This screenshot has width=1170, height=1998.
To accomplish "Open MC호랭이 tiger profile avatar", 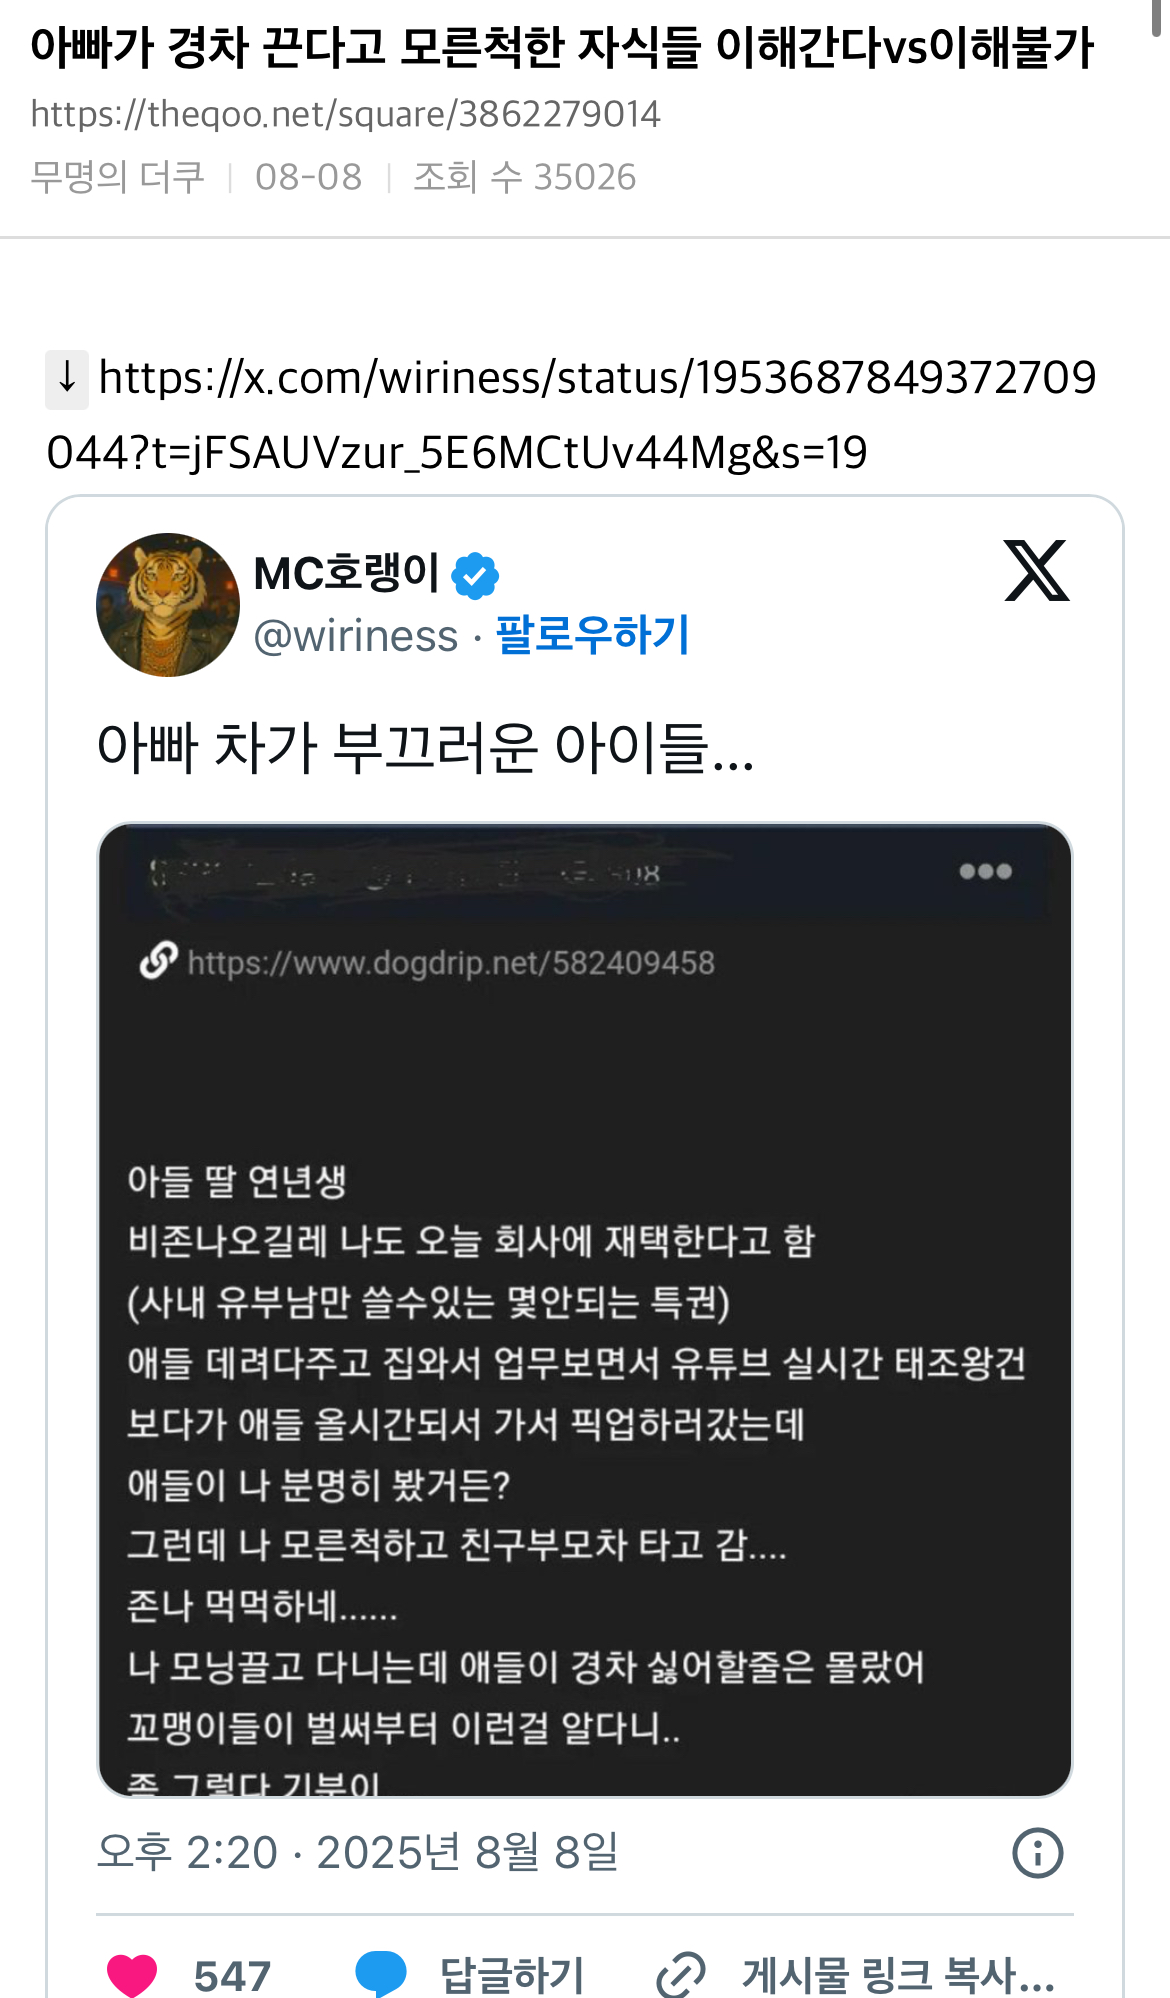I will [168, 605].
